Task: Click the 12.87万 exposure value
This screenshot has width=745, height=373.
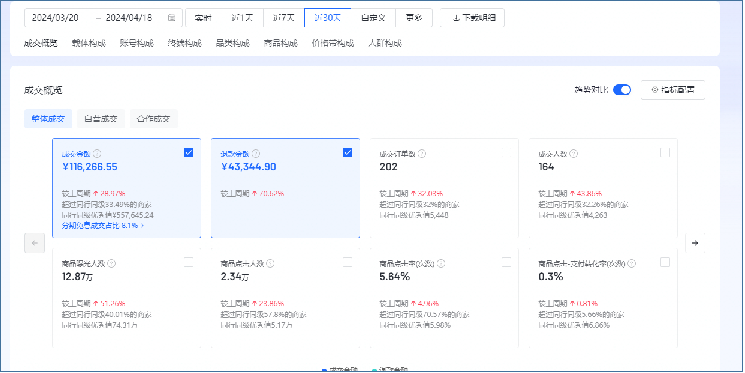Action: pos(77,276)
